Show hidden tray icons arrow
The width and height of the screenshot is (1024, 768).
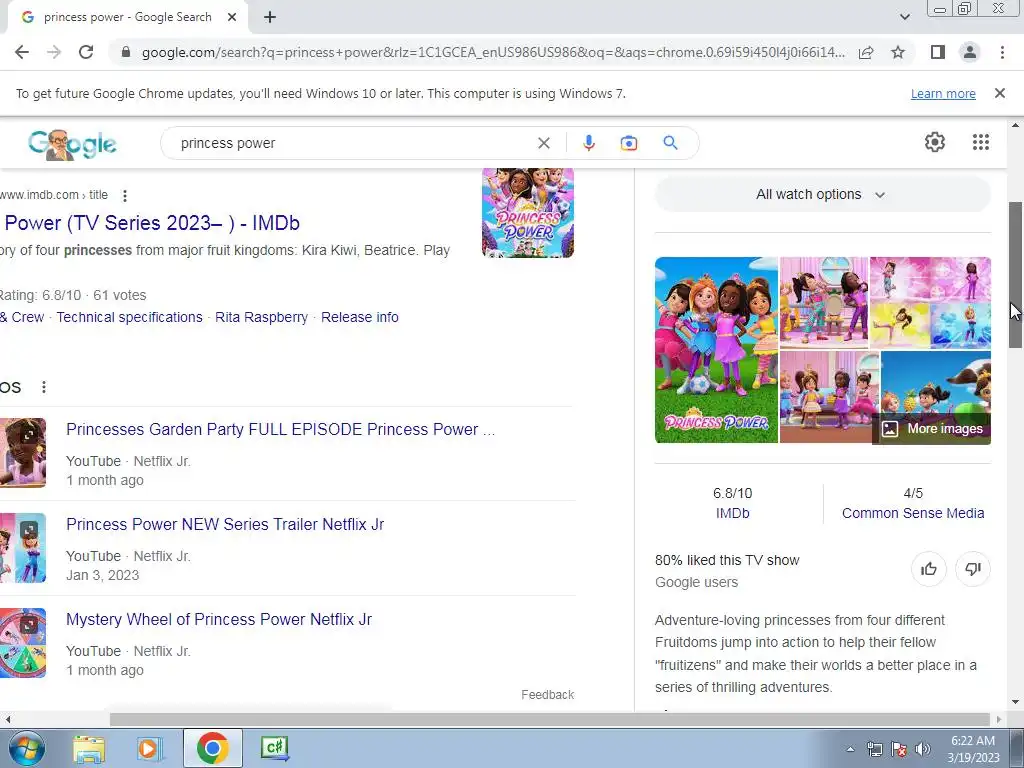850,749
